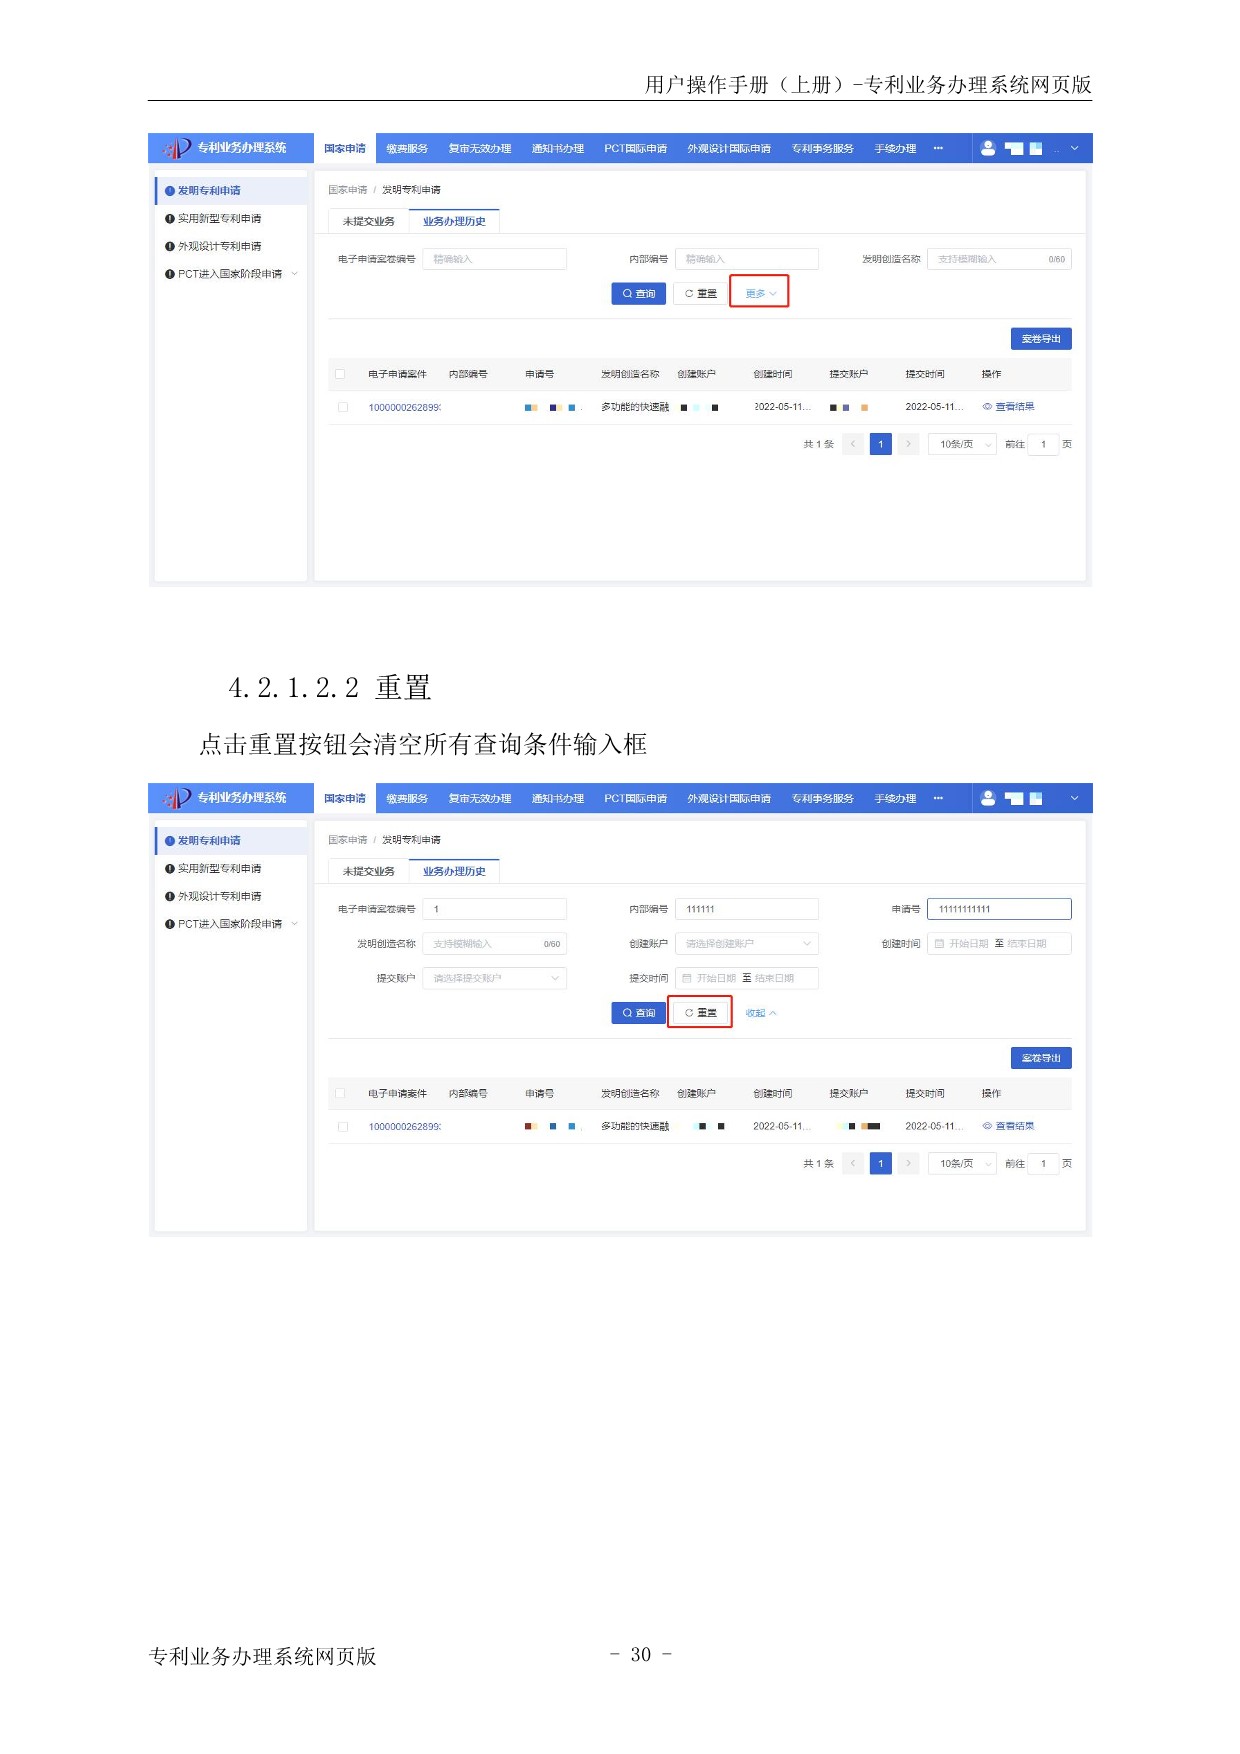The height and width of the screenshot is (1754, 1240).
Task: Expand 更多 to show more search filters
Action: pos(759,293)
